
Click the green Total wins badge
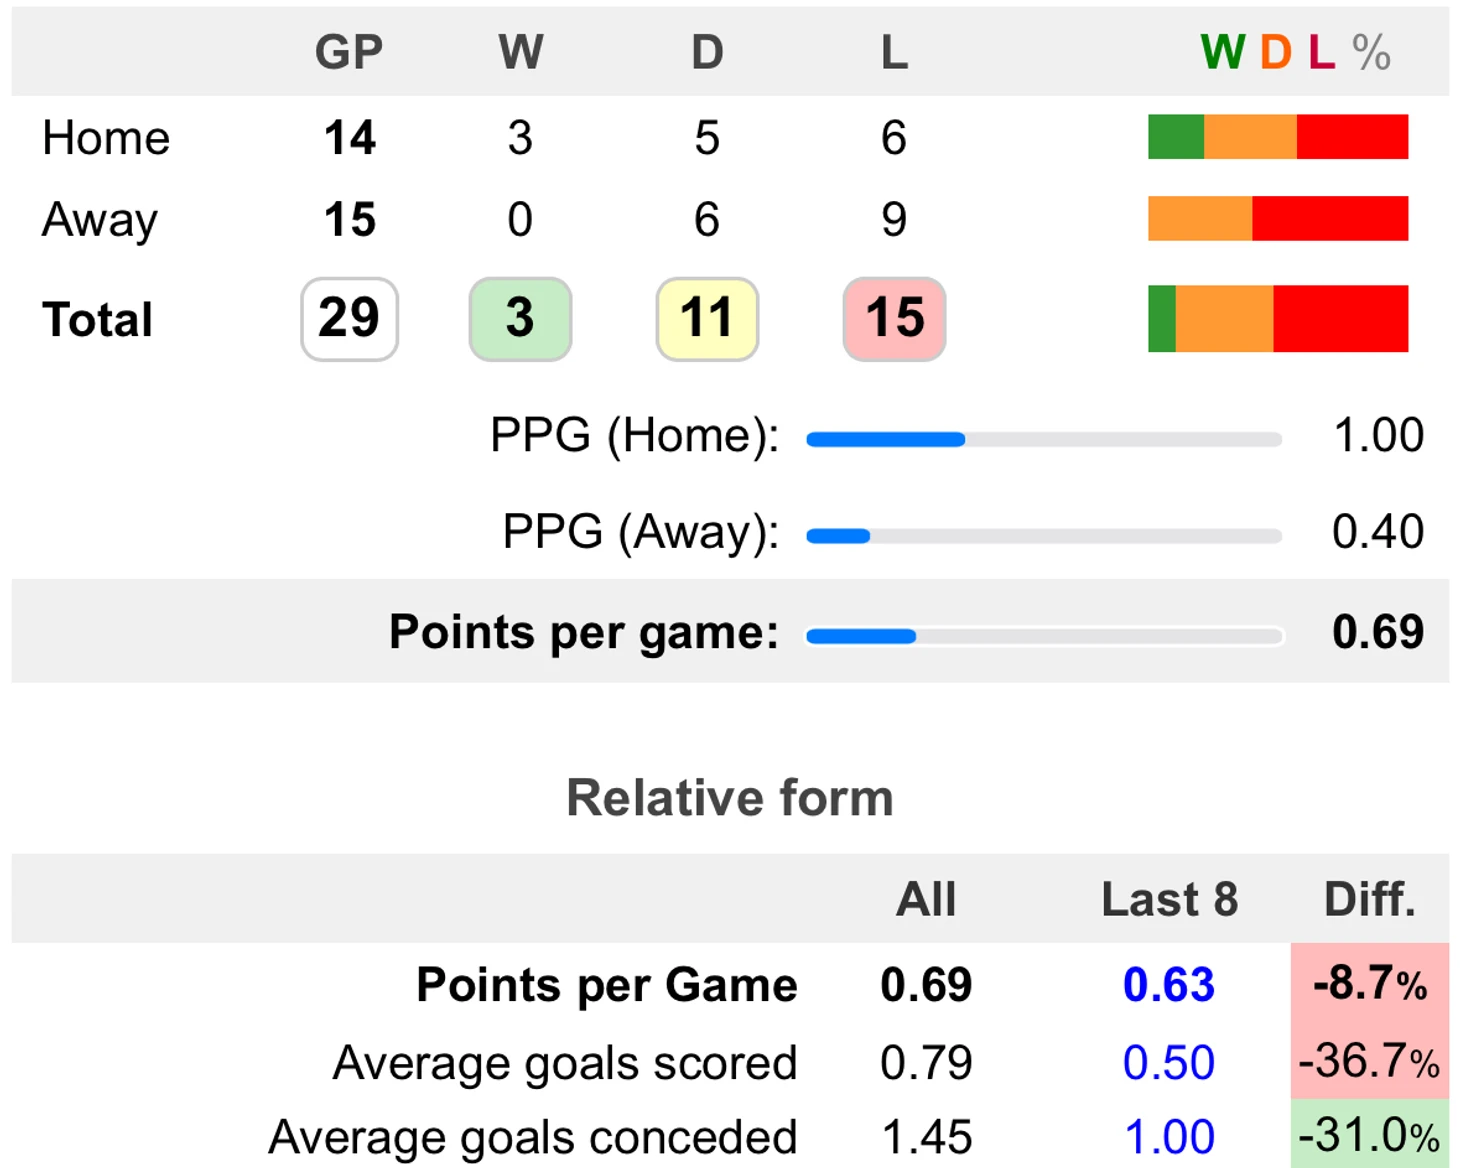[x=520, y=319]
